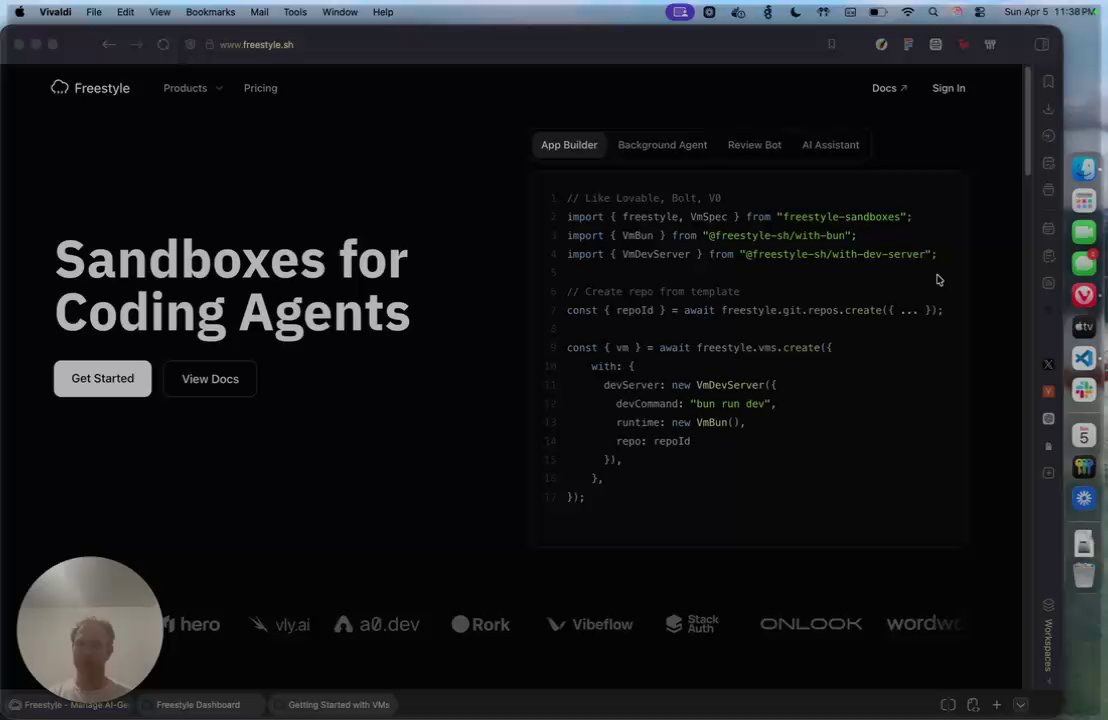Open the new tab plus button

(996, 704)
